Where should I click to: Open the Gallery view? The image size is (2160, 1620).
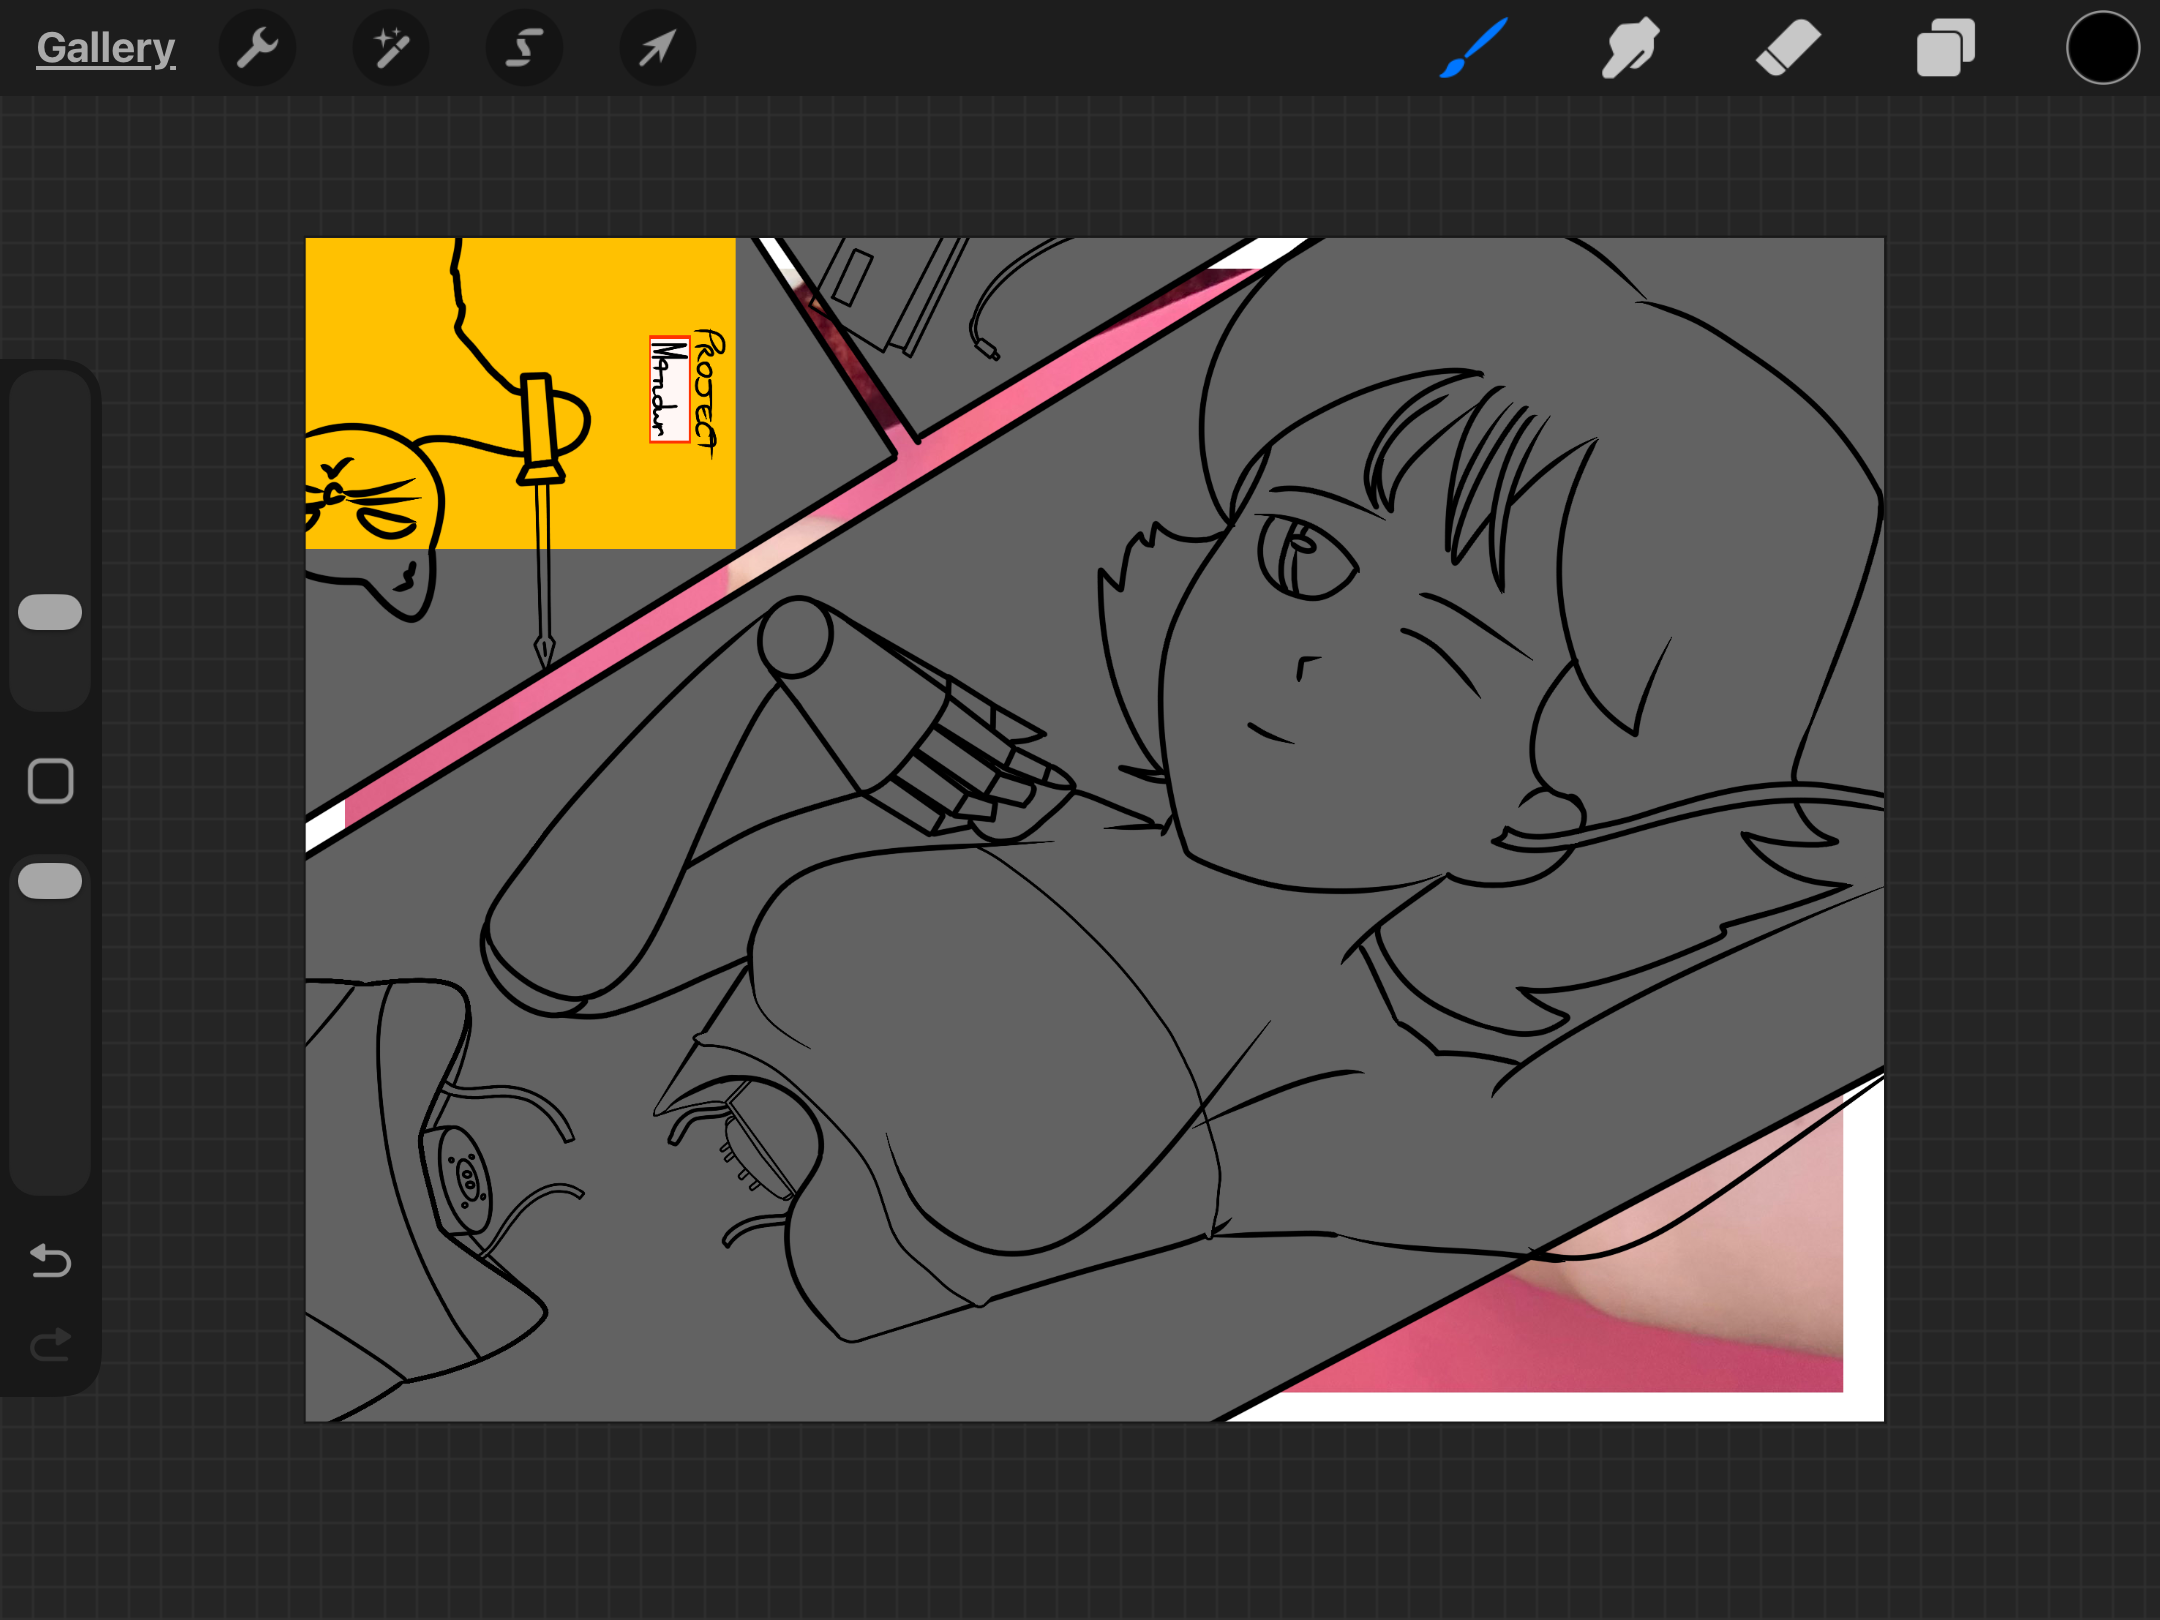[x=106, y=48]
